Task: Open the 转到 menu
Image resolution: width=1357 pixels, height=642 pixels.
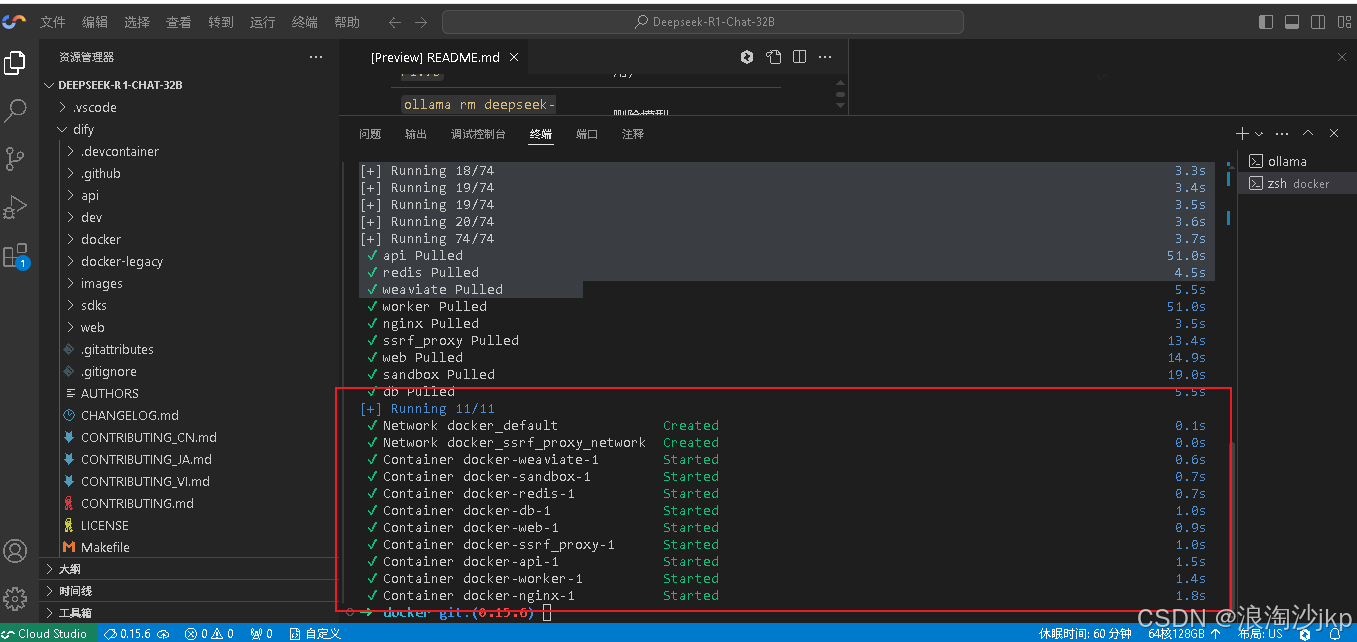Action: point(221,22)
